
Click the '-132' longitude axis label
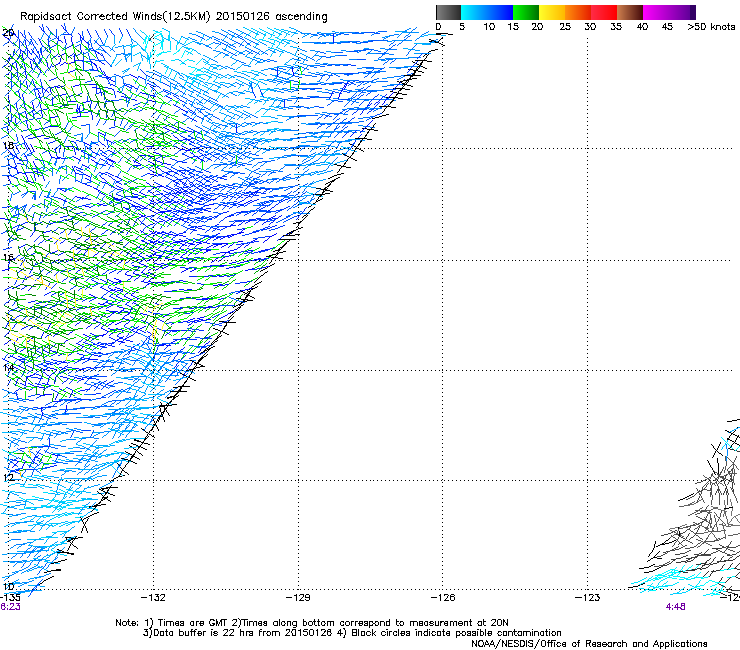pos(153,598)
